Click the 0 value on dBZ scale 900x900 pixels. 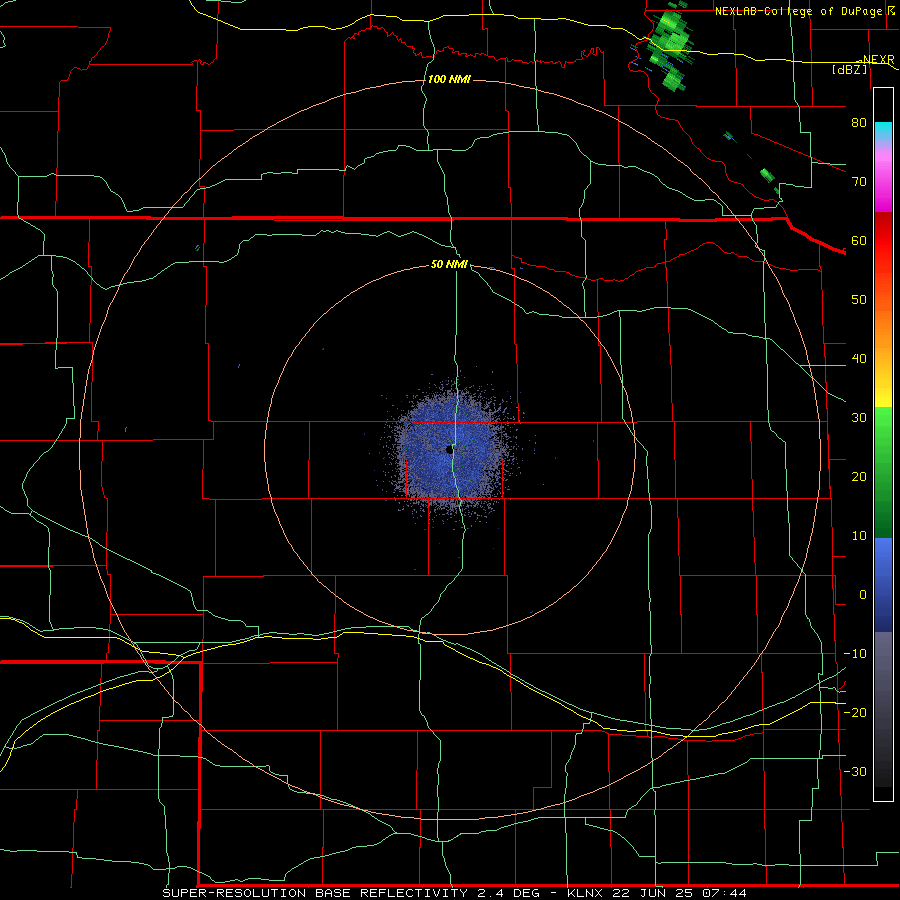click(x=863, y=595)
